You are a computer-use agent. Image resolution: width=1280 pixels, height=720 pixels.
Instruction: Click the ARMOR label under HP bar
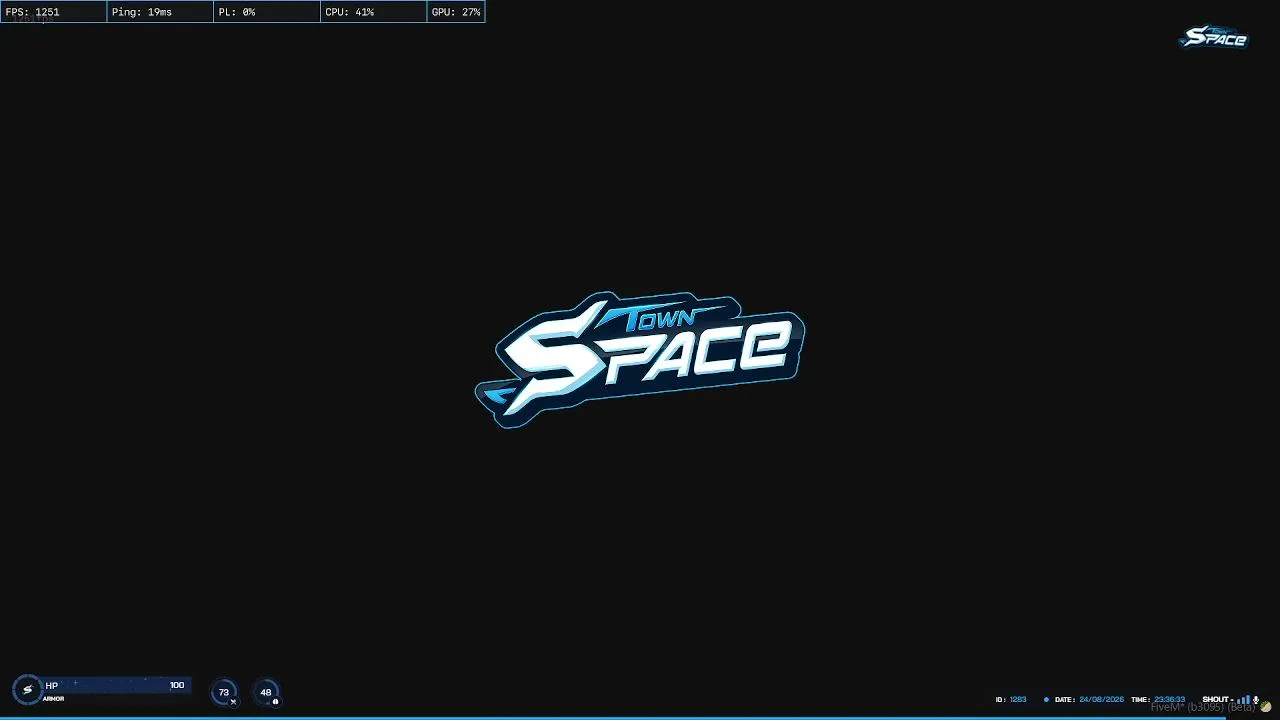pos(53,699)
